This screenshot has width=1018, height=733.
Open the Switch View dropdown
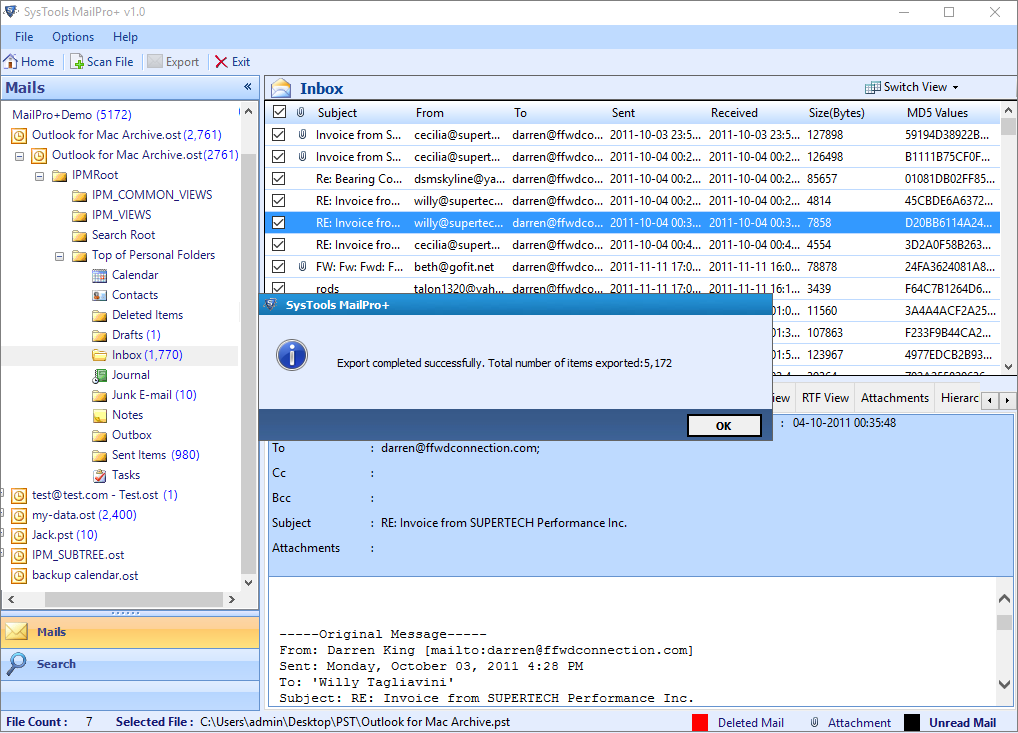(x=912, y=87)
